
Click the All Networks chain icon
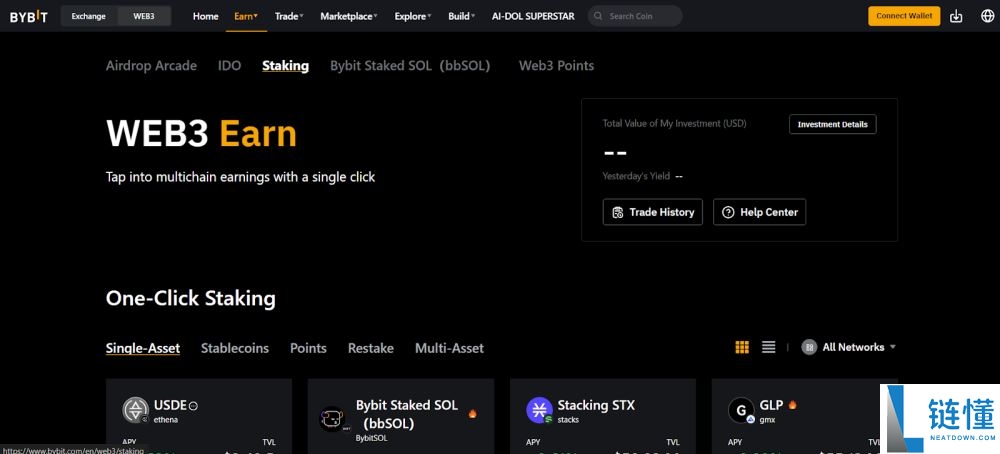[x=809, y=347]
